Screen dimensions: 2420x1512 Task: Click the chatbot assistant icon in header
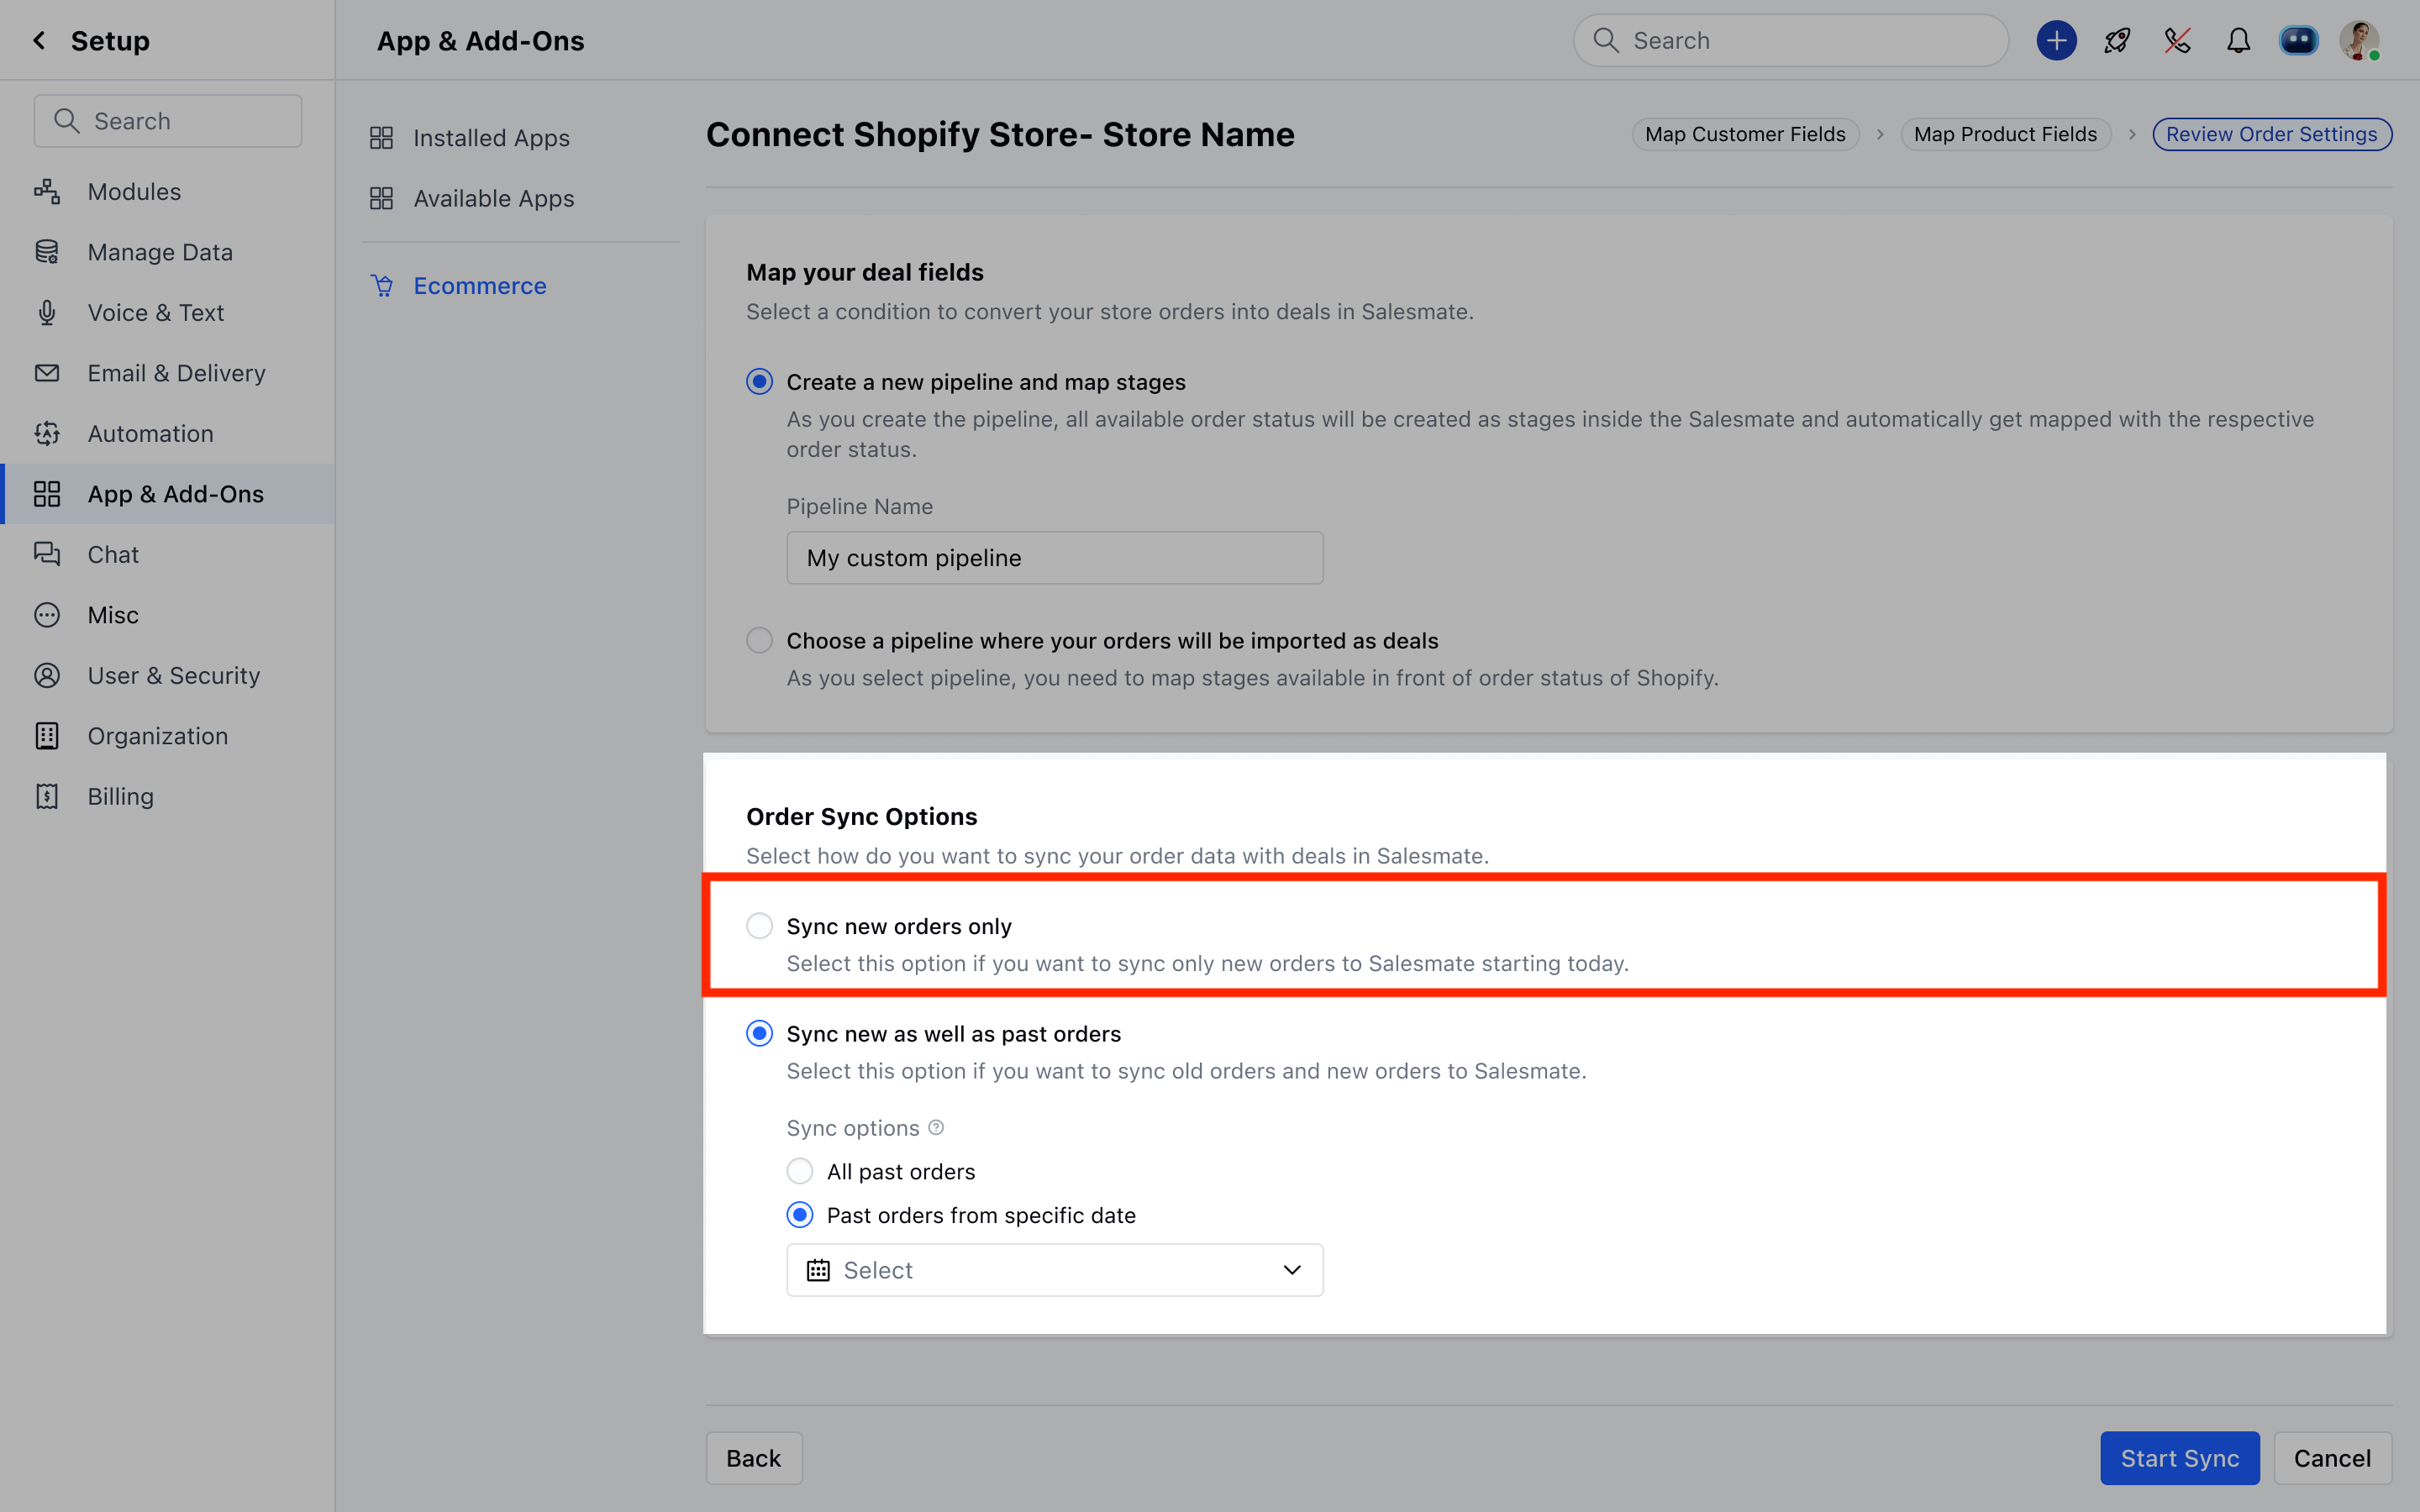click(2298, 40)
